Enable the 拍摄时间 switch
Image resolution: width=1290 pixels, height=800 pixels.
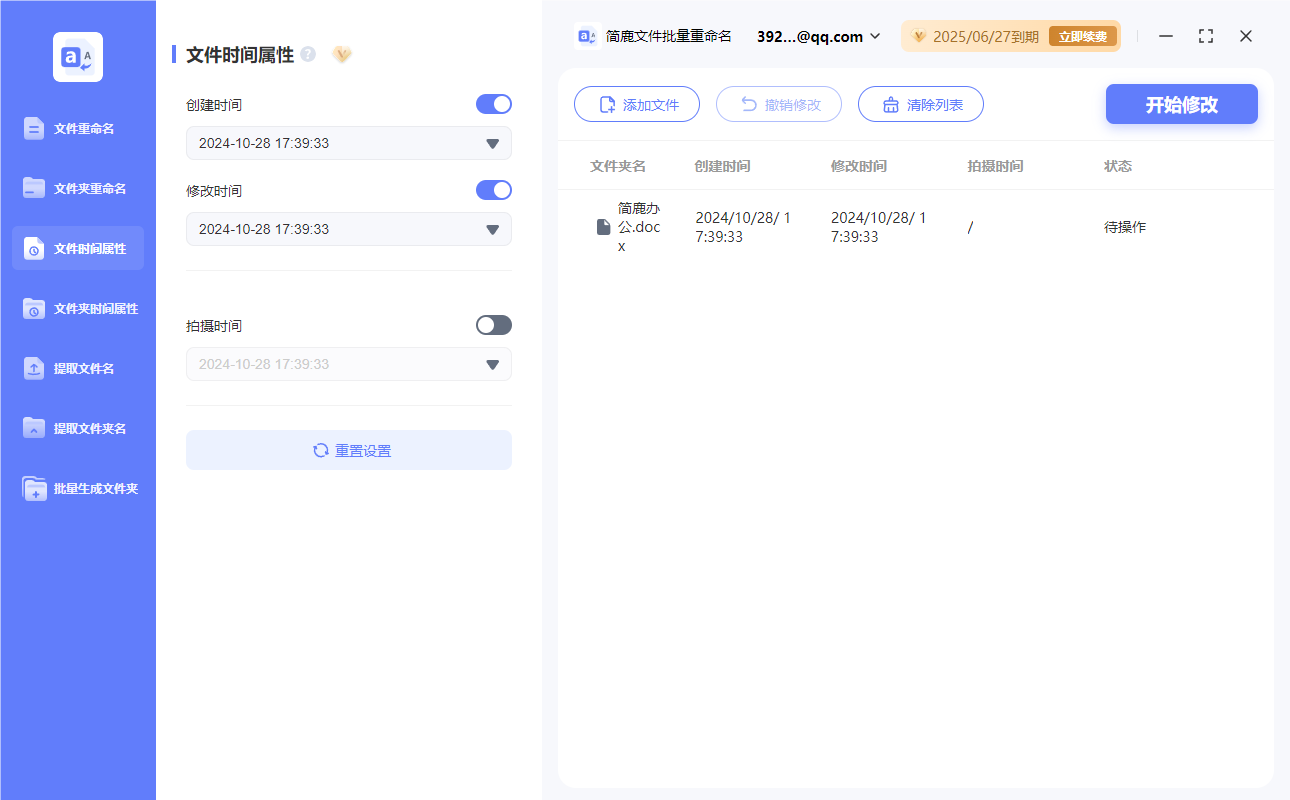[x=493, y=324]
